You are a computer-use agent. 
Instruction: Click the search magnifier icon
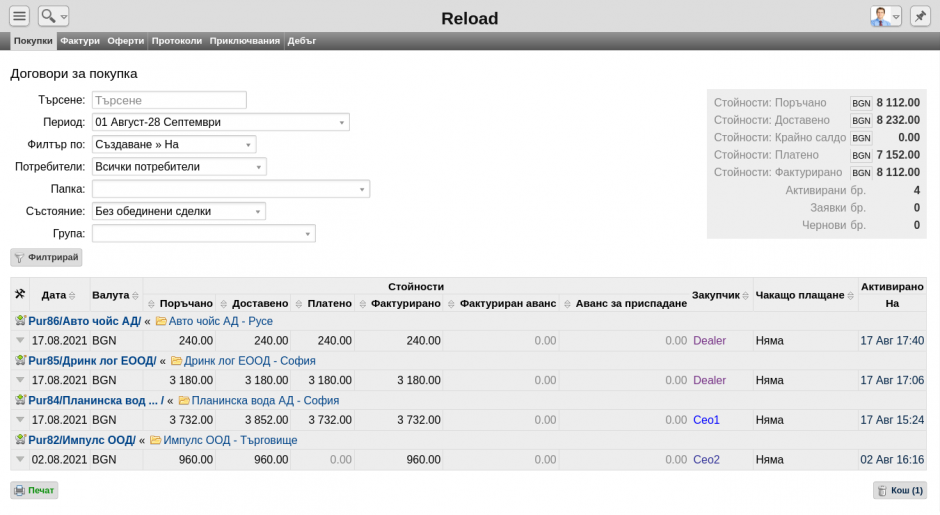pyautogui.click(x=48, y=16)
